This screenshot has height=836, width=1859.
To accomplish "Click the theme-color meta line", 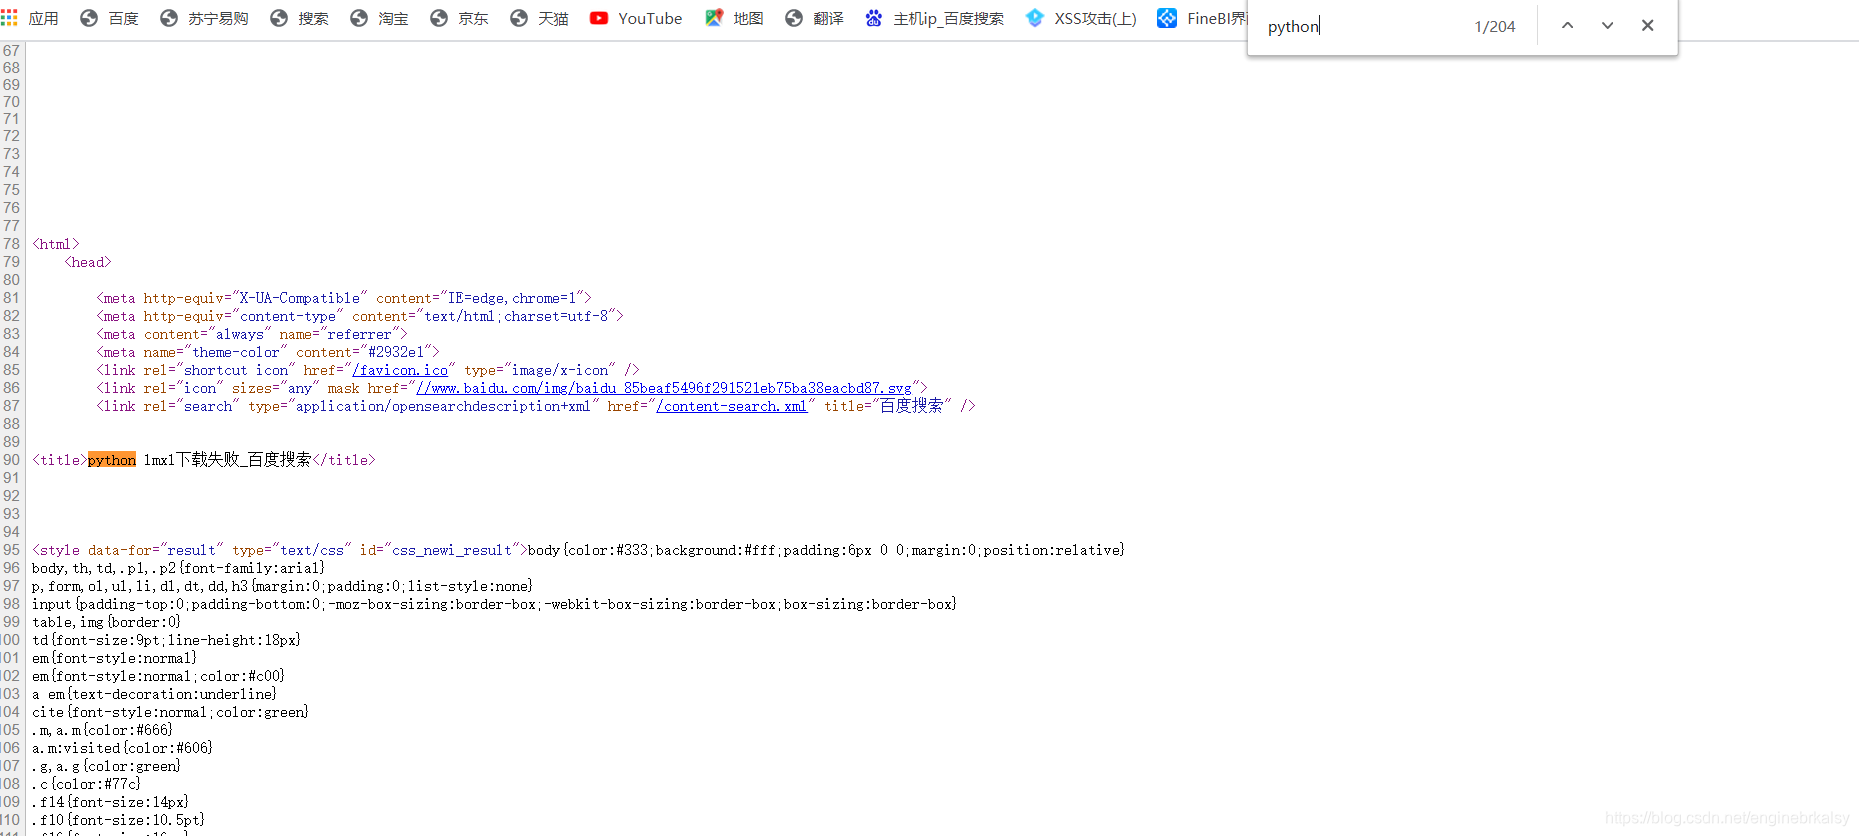I will pos(268,352).
